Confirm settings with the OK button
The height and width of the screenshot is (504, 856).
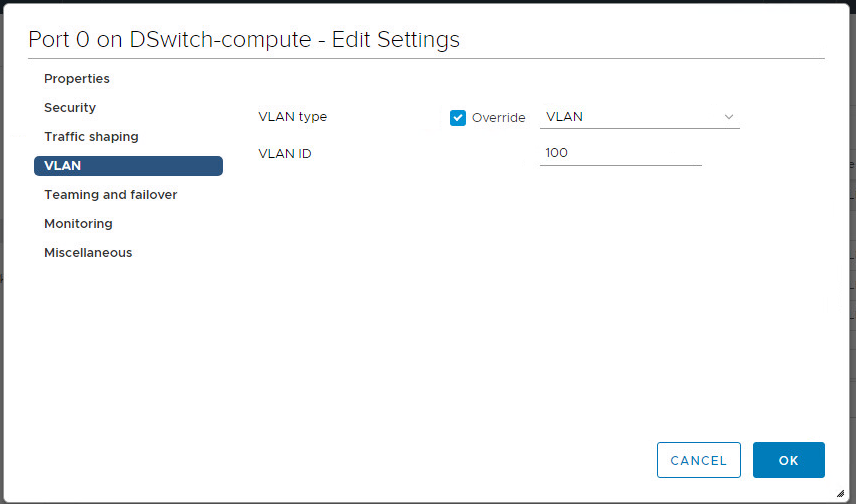coord(788,460)
